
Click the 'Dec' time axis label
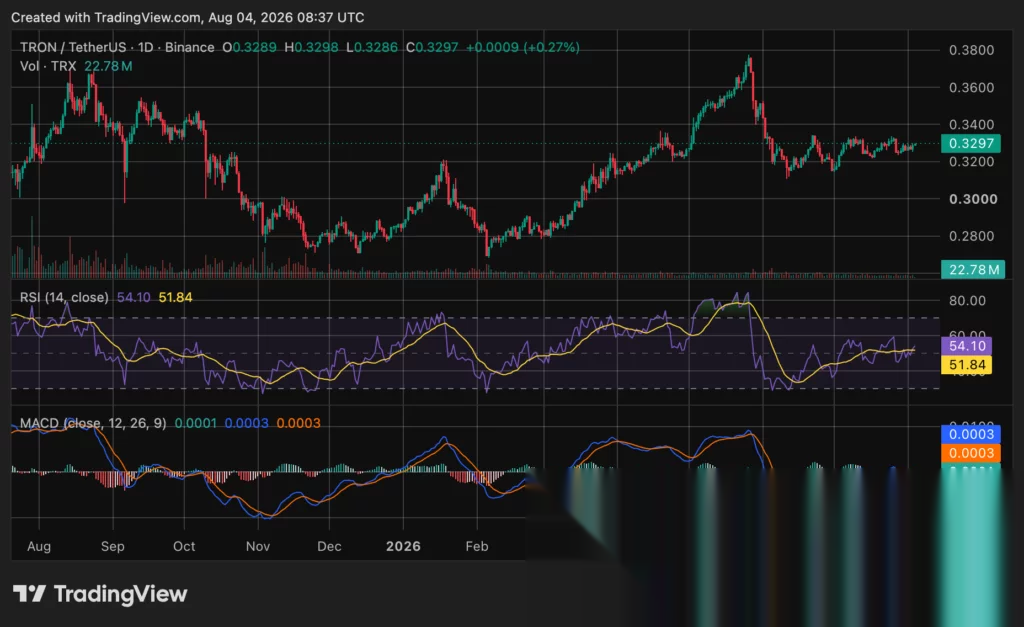[329, 546]
